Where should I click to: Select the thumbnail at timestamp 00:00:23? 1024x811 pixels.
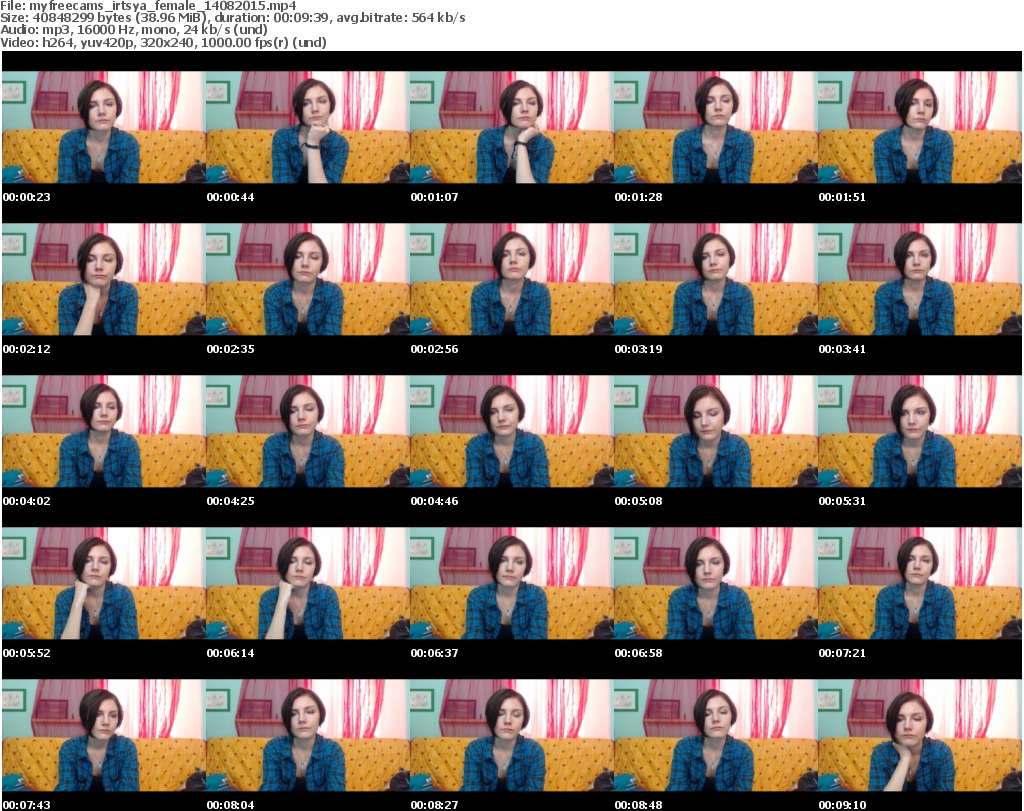pos(104,127)
